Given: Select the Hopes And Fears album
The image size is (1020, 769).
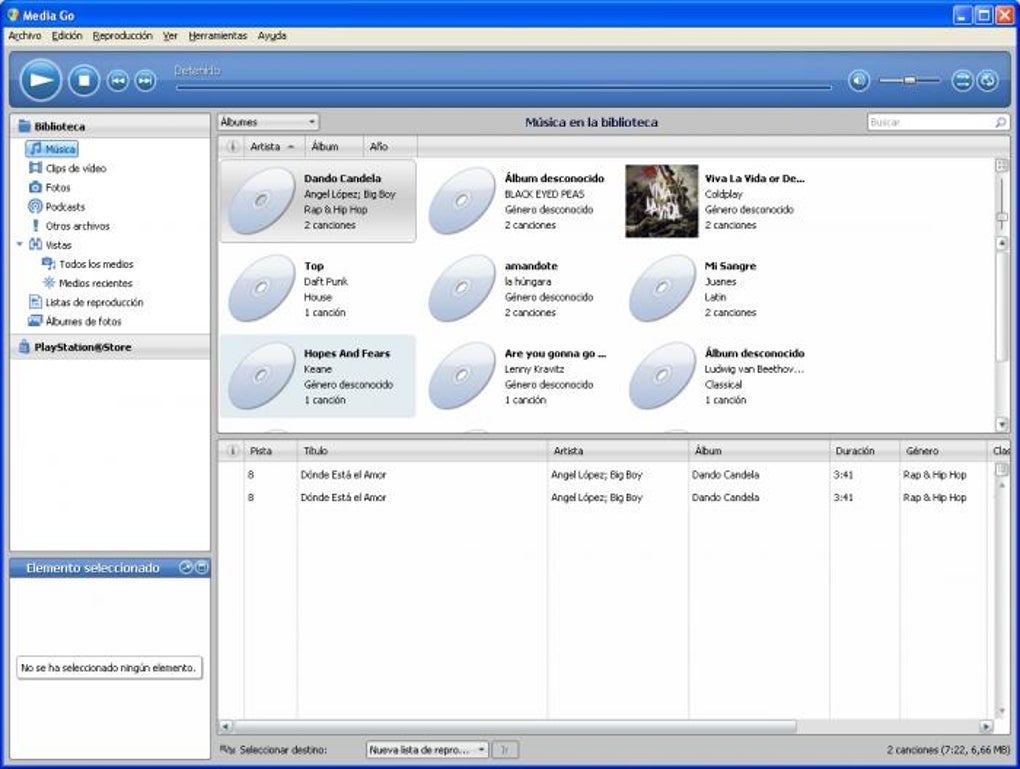Looking at the screenshot, I should coord(318,376).
